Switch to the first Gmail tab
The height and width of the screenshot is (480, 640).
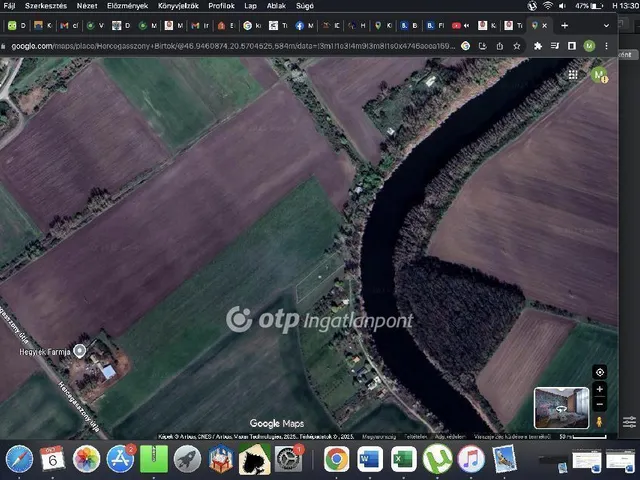click(x=69, y=26)
